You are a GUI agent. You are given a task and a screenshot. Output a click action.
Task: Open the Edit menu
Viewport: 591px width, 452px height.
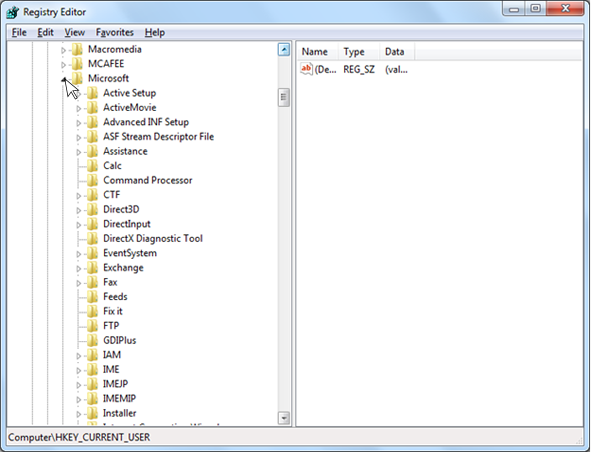pyautogui.click(x=45, y=32)
